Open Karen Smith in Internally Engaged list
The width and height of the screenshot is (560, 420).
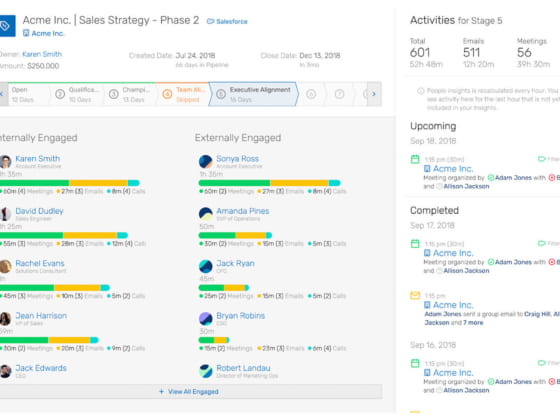click(x=38, y=159)
